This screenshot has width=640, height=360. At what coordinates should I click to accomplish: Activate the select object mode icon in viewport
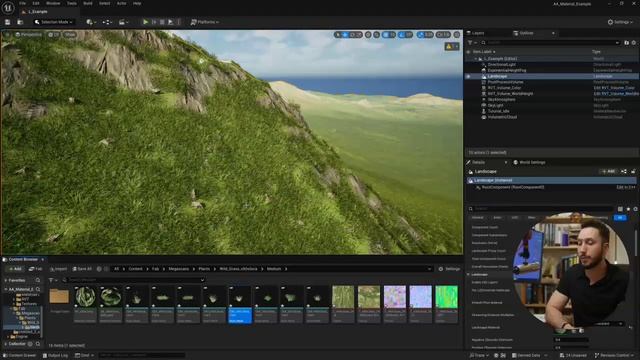pyautogui.click(x=338, y=35)
